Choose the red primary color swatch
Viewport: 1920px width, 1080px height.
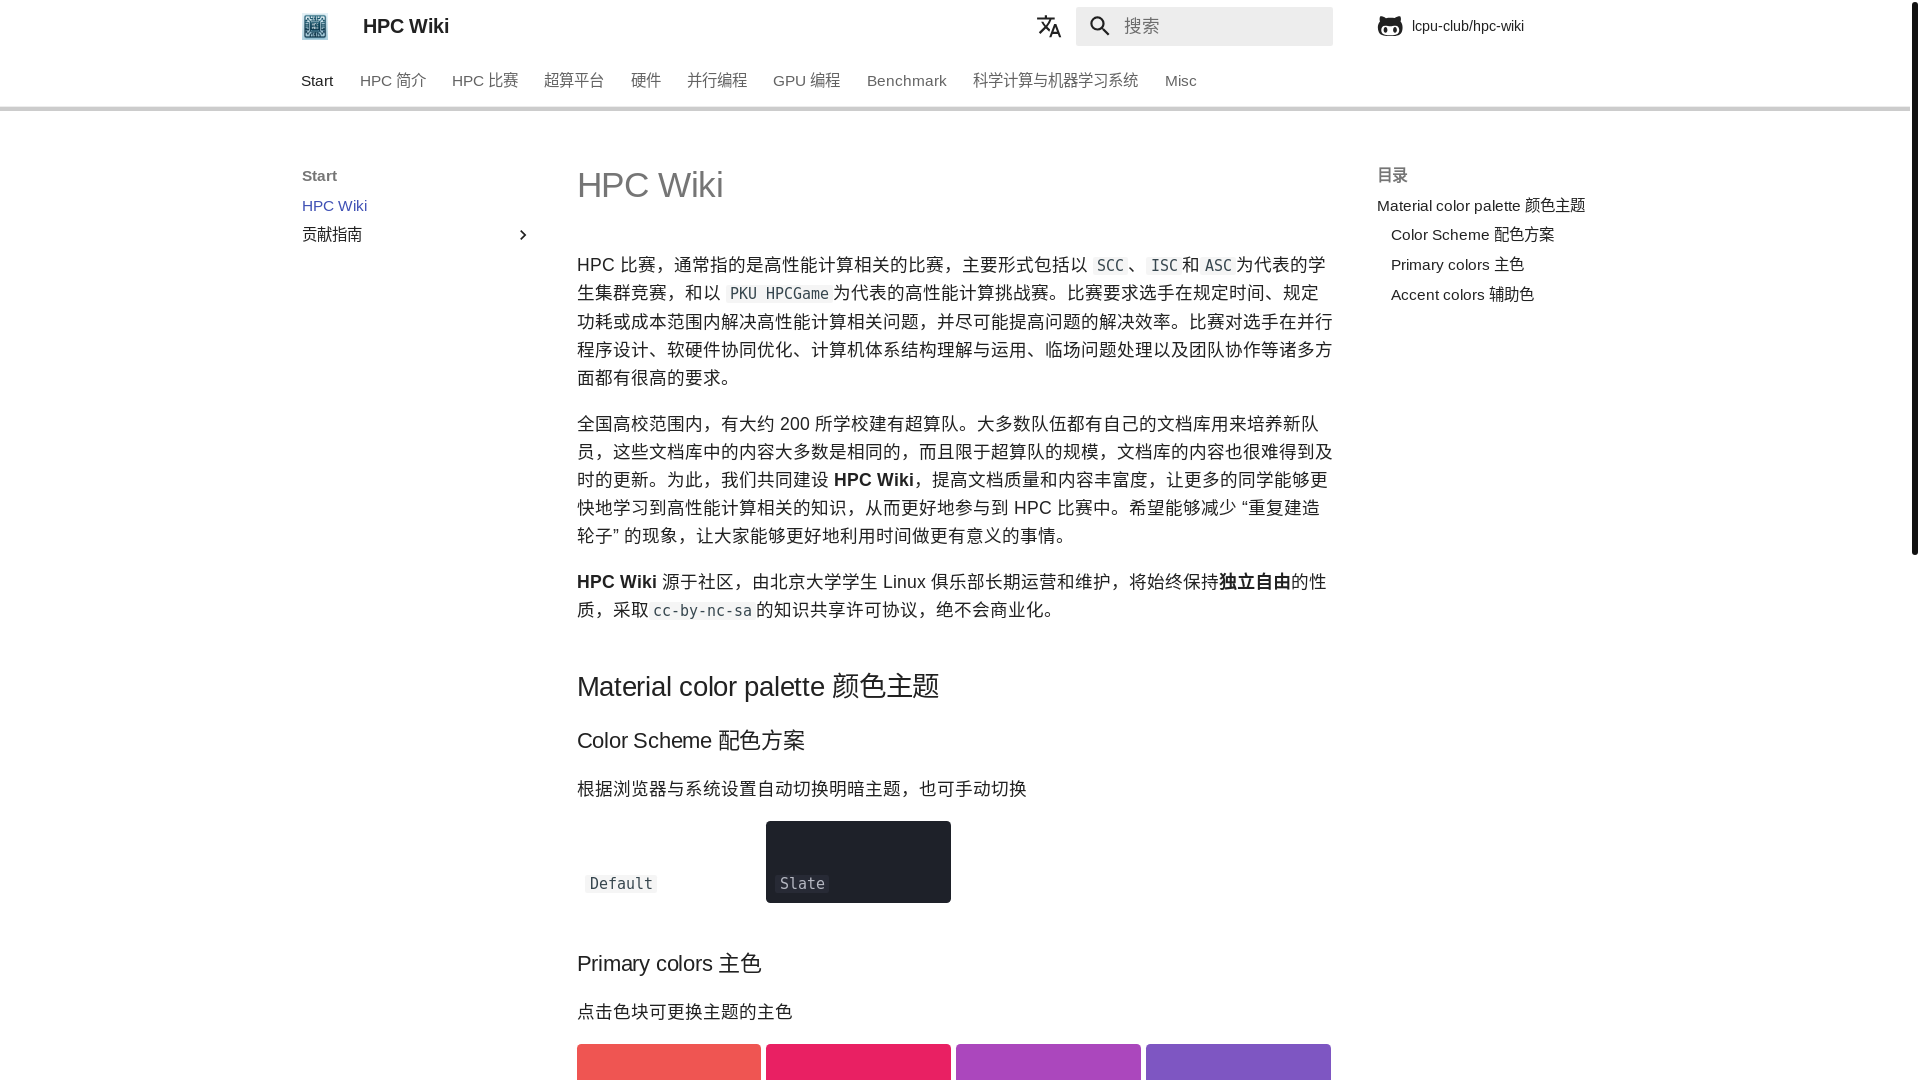point(669,1062)
